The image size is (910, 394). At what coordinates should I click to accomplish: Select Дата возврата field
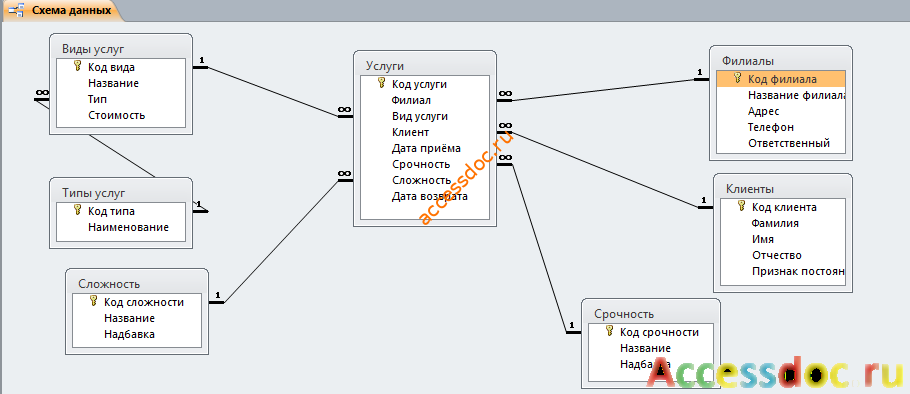click(x=425, y=196)
